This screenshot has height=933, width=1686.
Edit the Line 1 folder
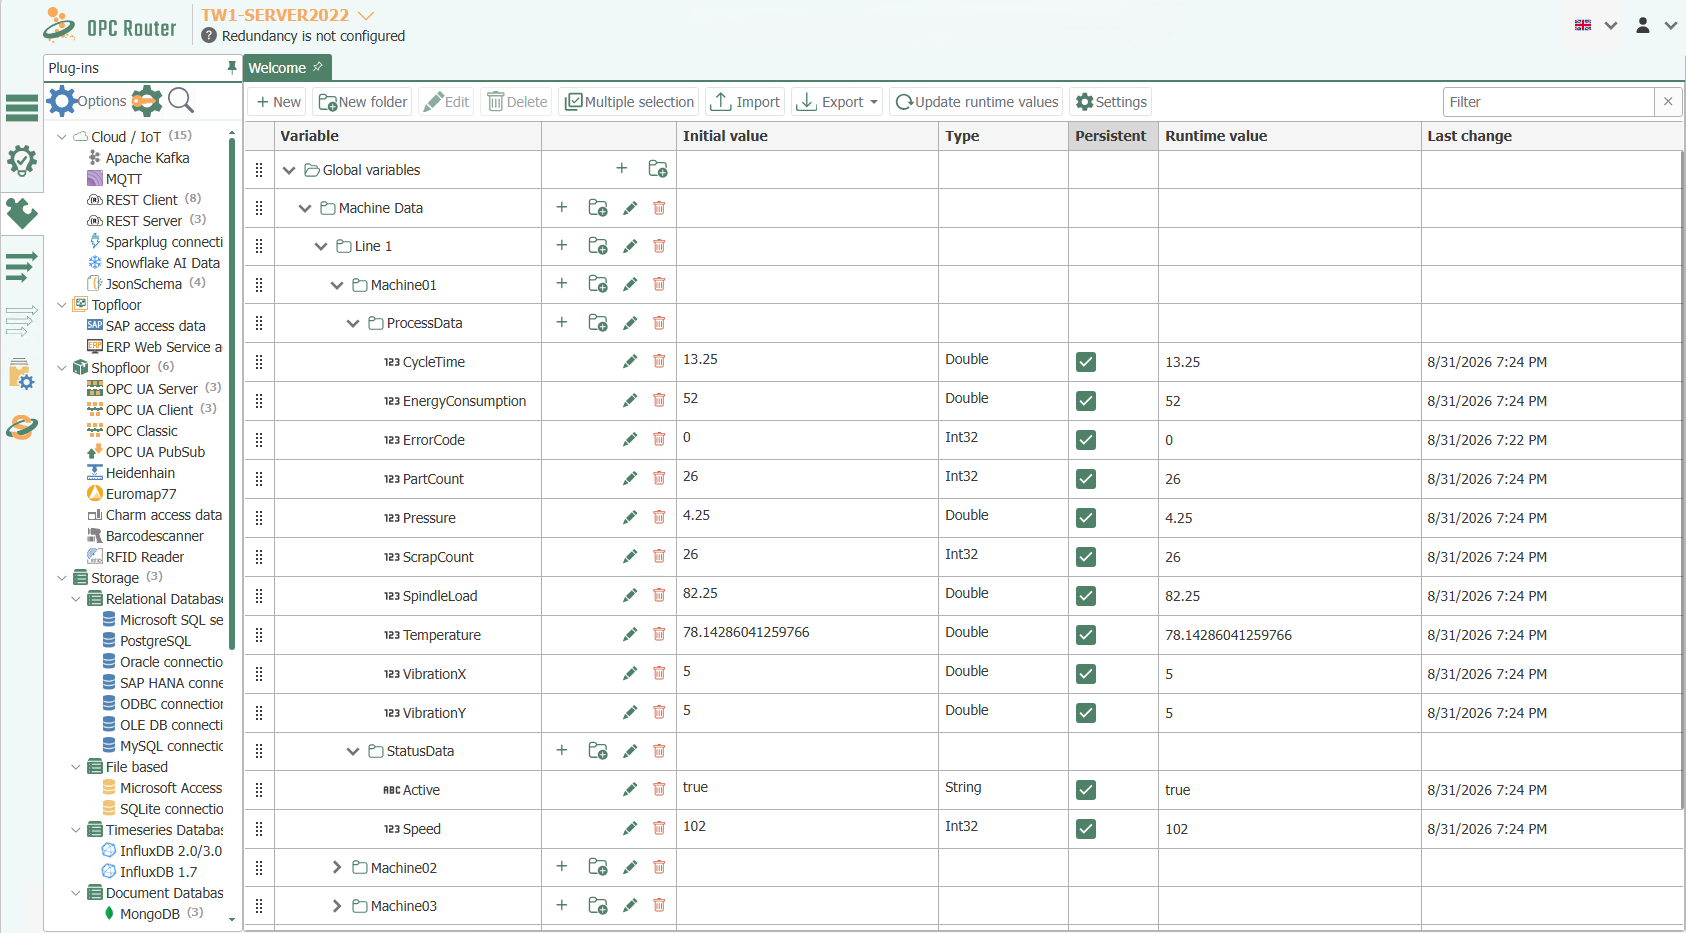pos(630,245)
